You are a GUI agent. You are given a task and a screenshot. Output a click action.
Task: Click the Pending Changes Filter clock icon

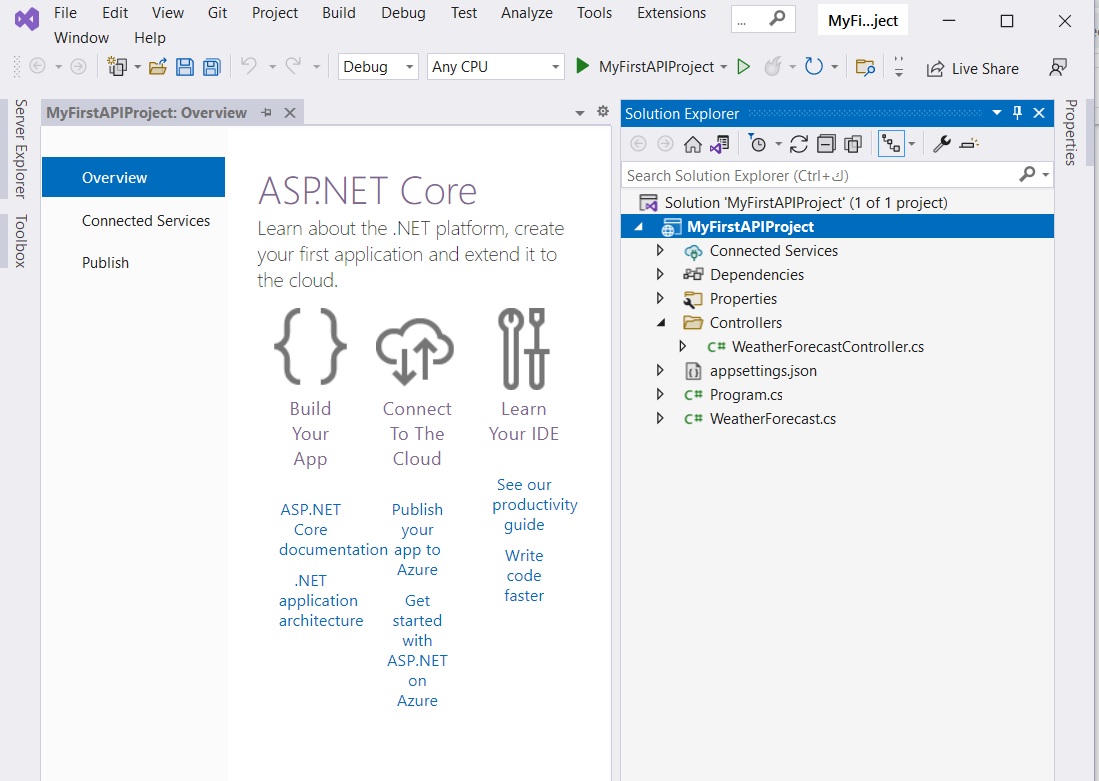point(758,144)
